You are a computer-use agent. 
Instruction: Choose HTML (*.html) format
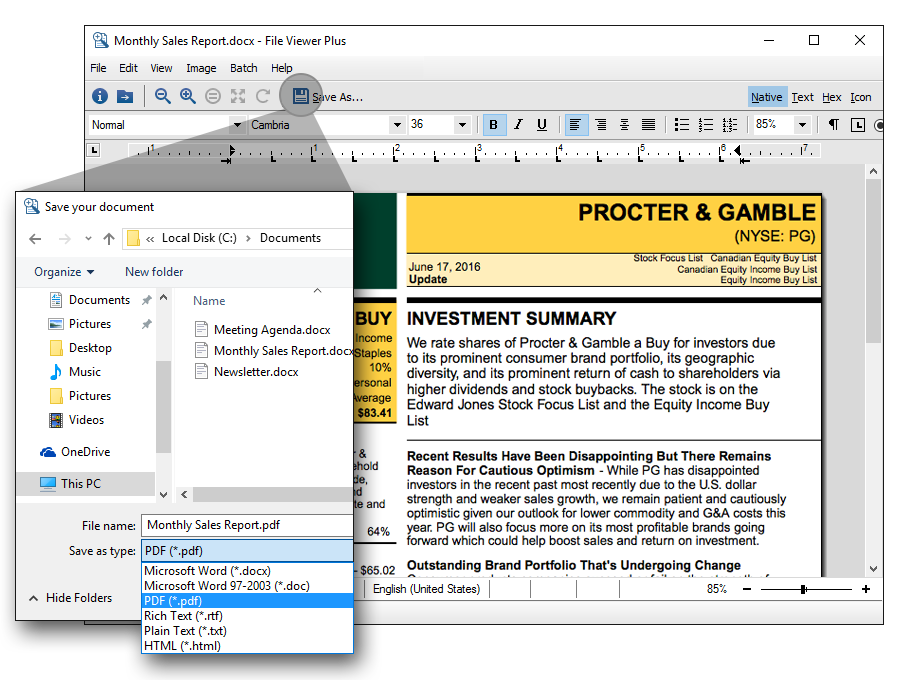(247, 646)
